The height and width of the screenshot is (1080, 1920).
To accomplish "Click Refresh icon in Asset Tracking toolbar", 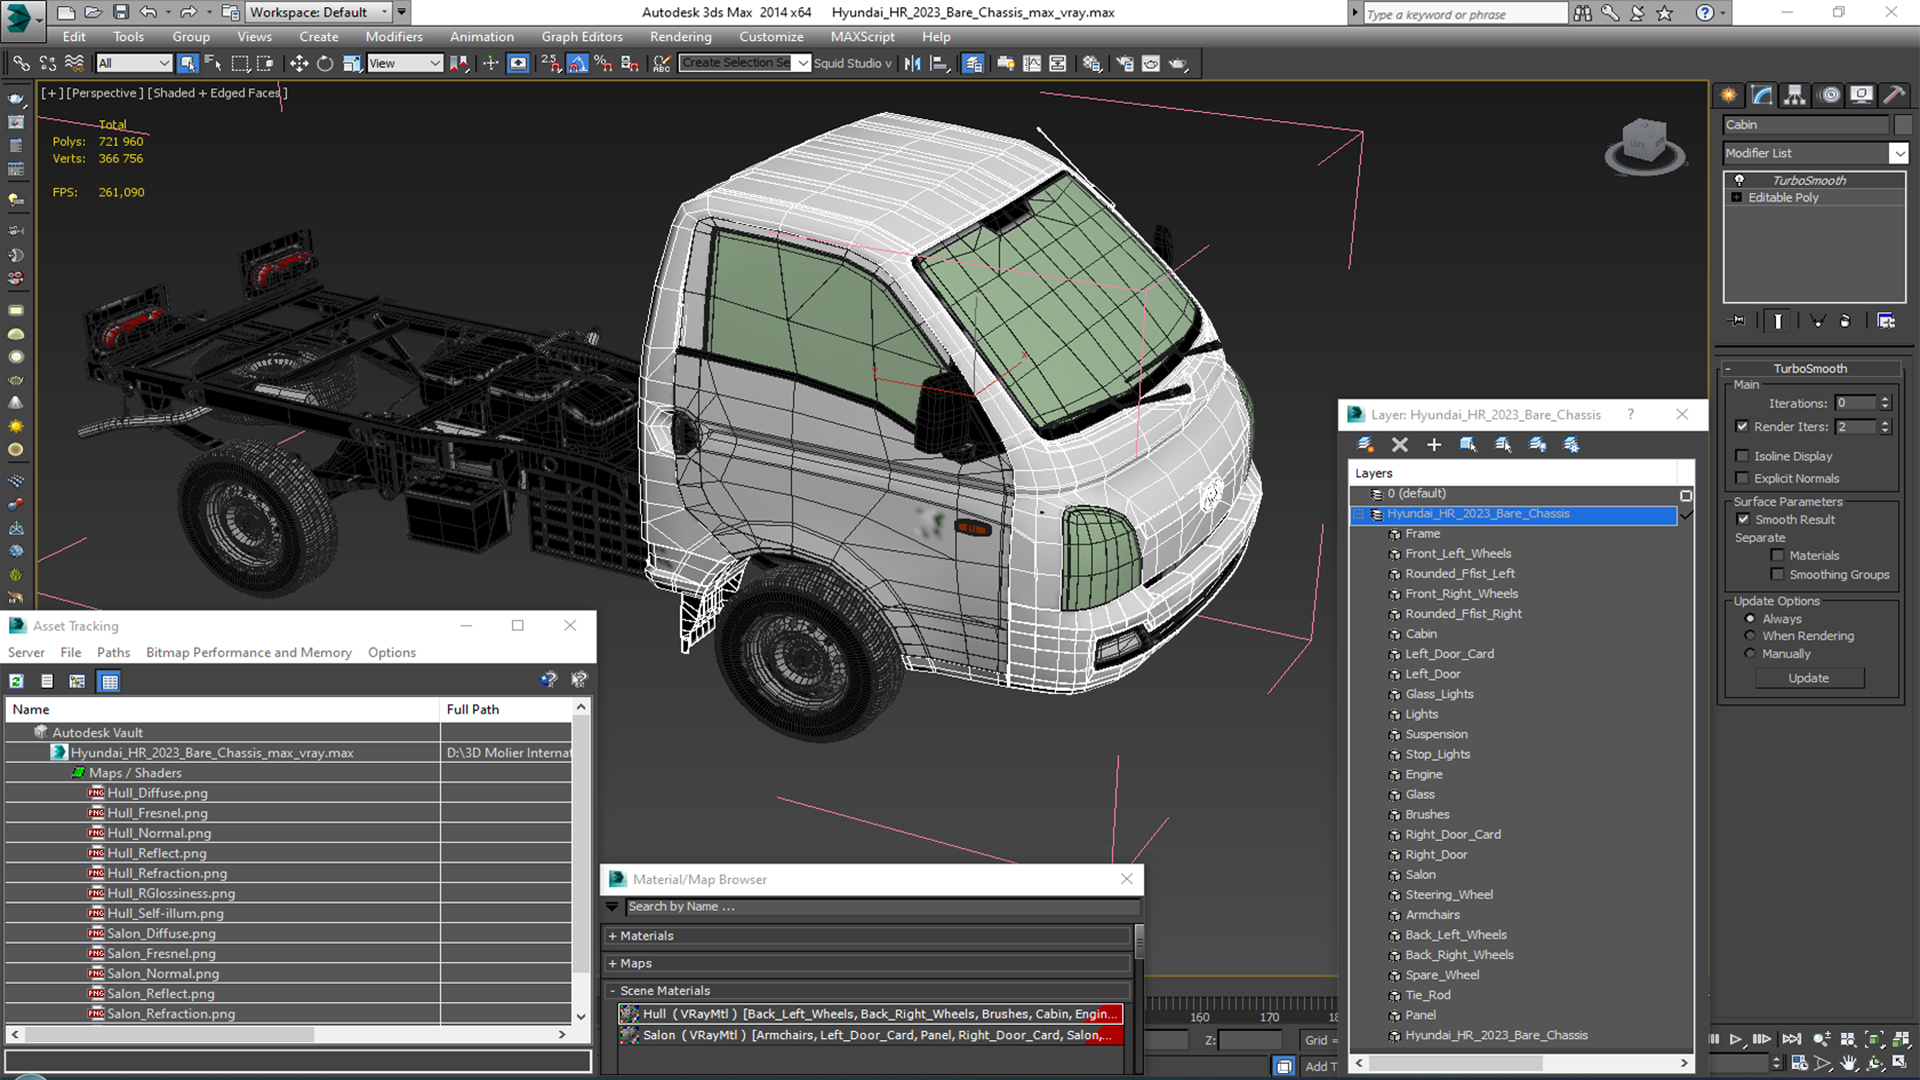I will 16,681.
